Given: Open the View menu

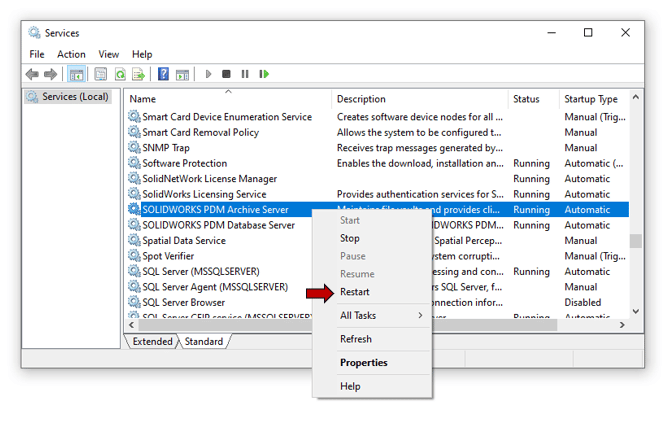Looking at the screenshot, I should click(109, 54).
